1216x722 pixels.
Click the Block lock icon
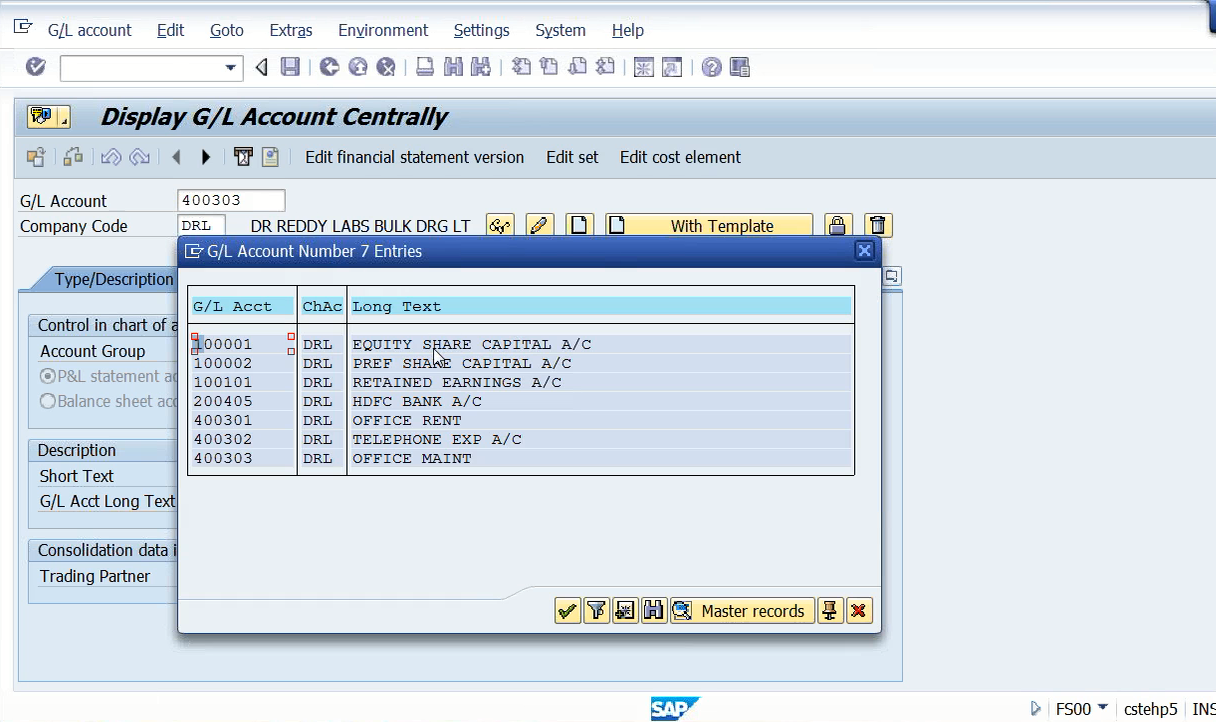coord(838,225)
